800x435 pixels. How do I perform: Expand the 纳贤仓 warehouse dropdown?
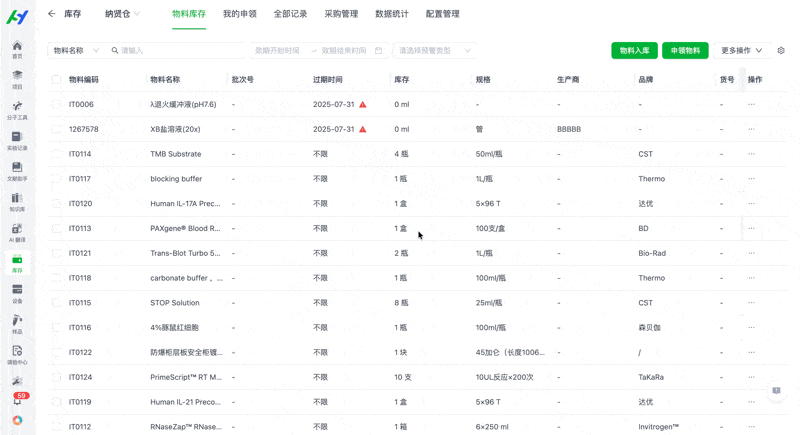click(x=122, y=14)
